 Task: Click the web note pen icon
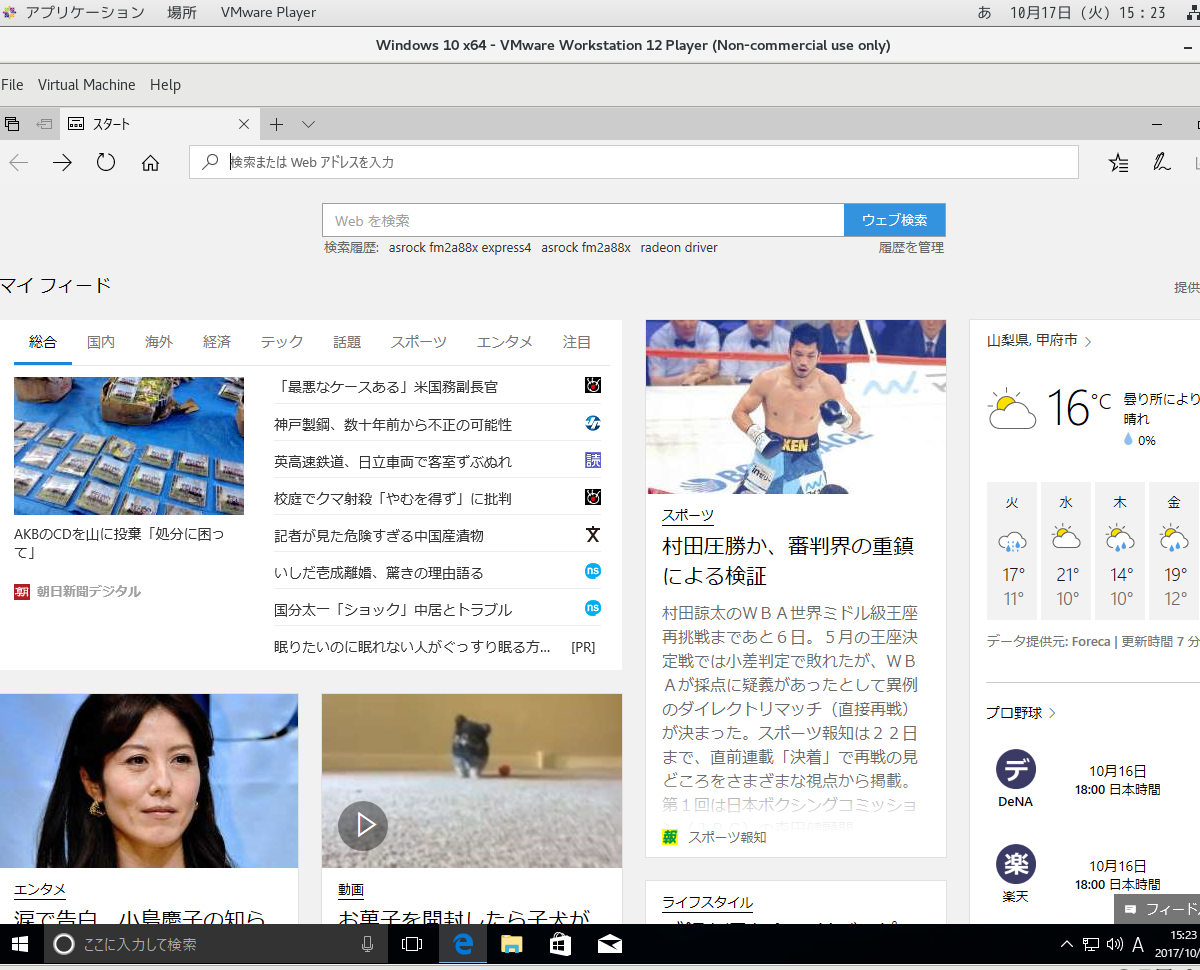pyautogui.click(x=1161, y=162)
